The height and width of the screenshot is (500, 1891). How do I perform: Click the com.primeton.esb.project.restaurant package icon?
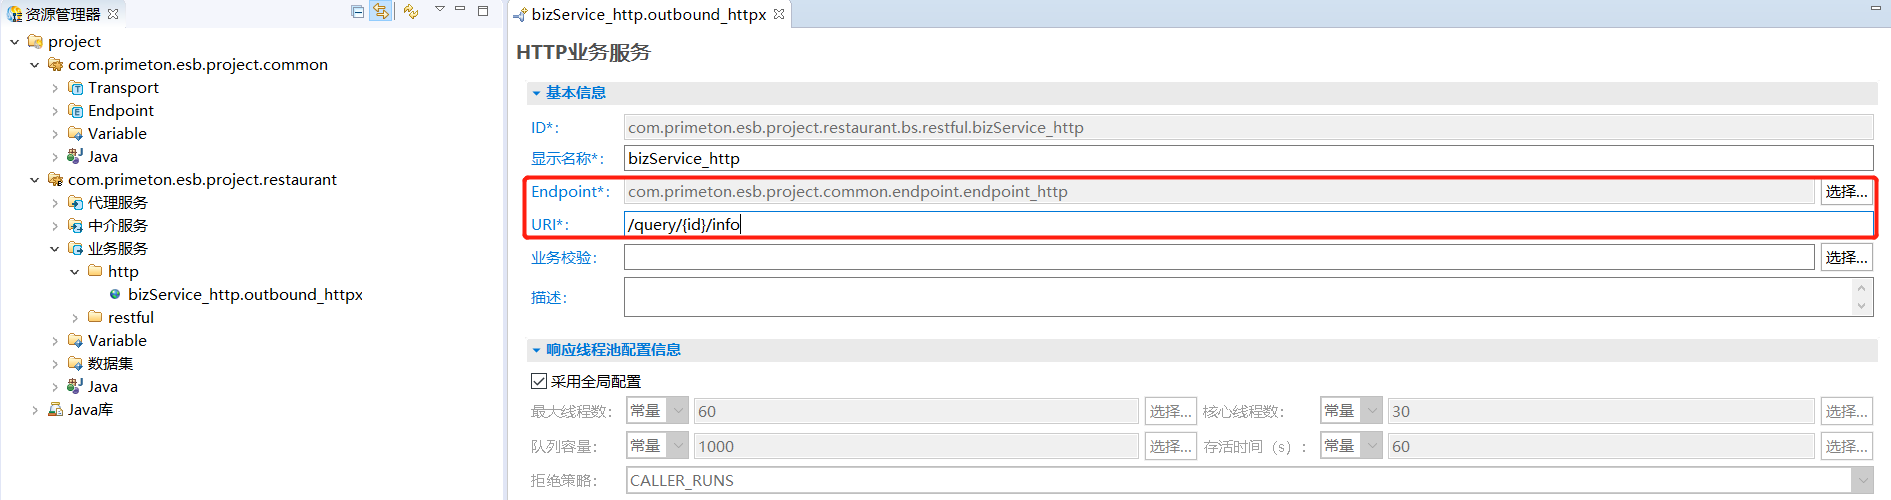point(55,179)
